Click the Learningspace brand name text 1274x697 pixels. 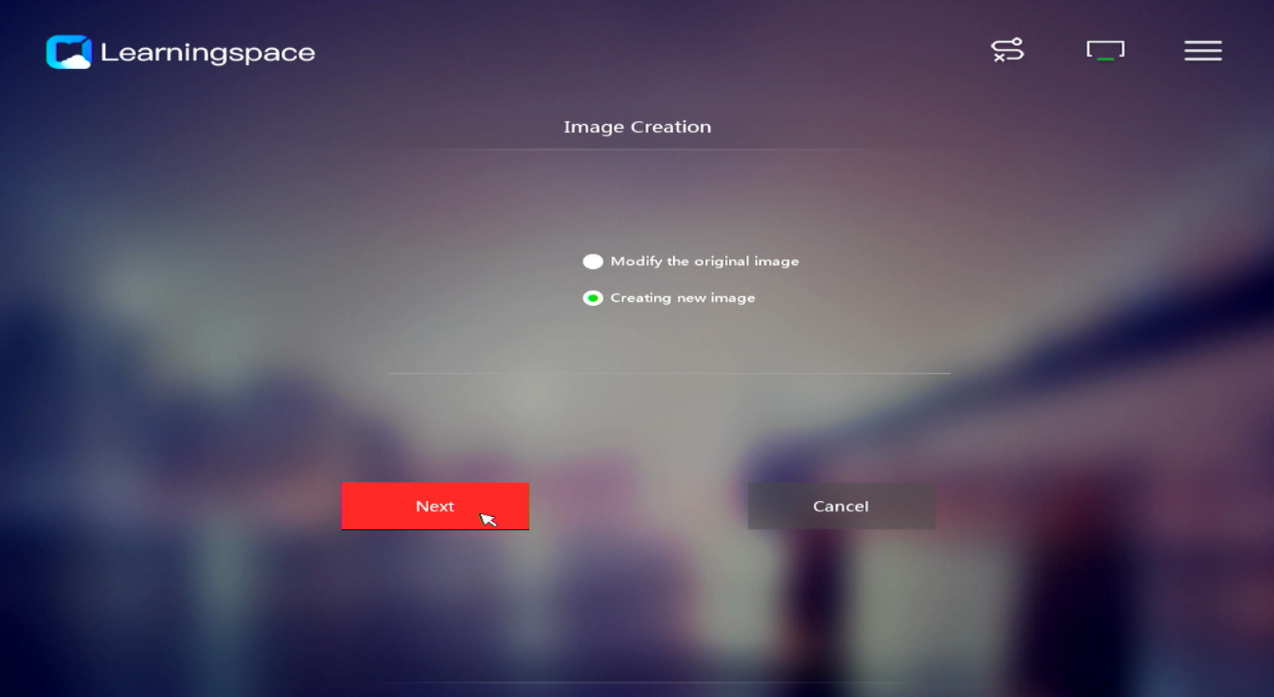click(x=208, y=52)
